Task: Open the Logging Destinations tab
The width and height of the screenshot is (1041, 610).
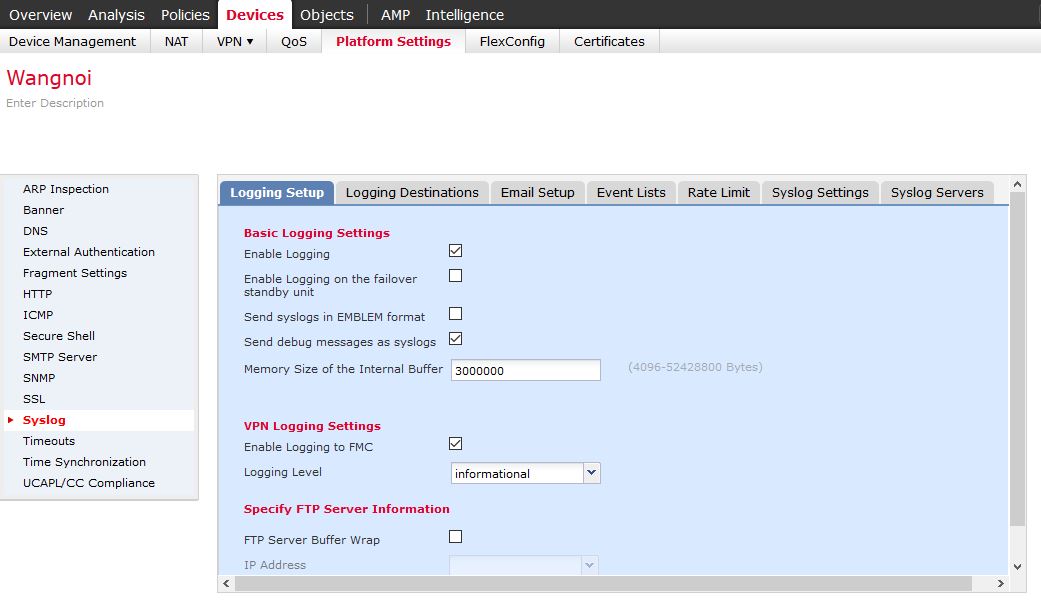Action: (411, 192)
